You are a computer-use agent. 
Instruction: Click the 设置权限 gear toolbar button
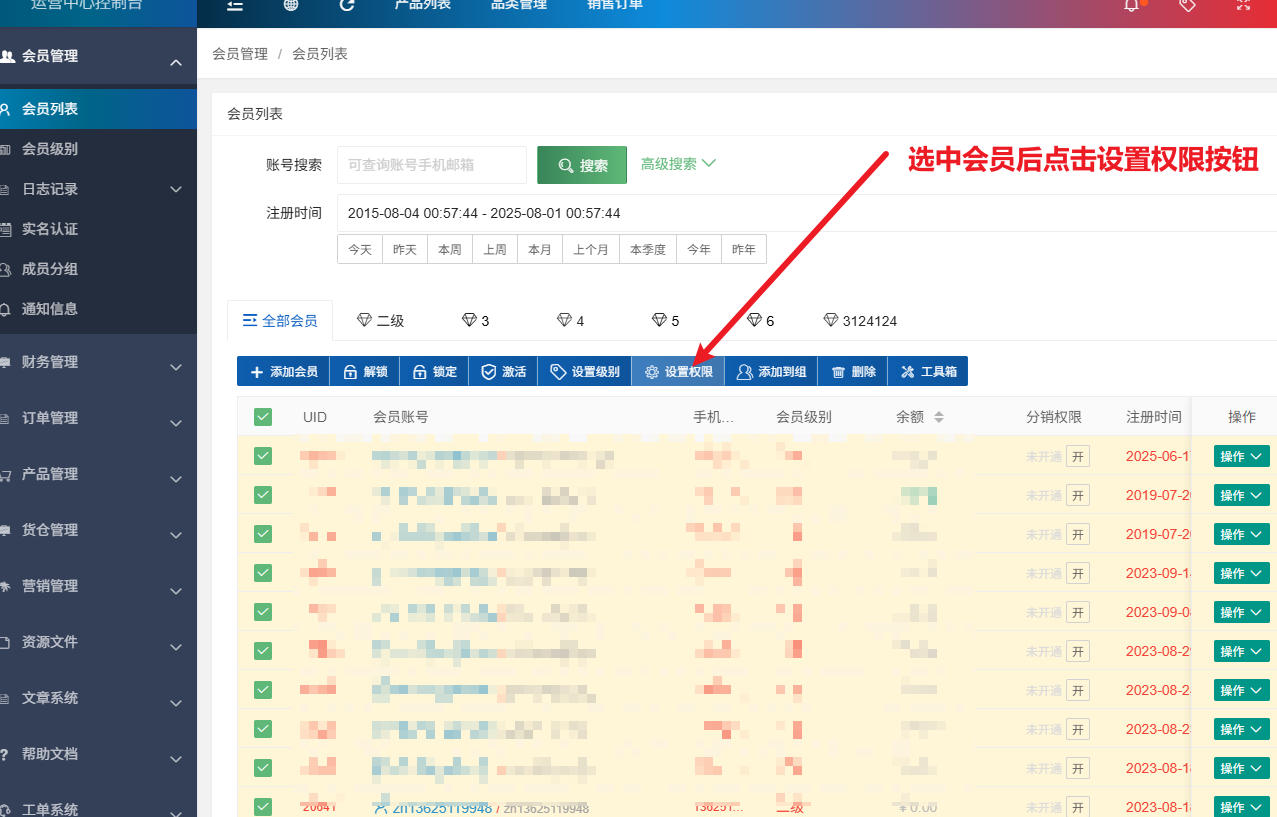tap(678, 372)
